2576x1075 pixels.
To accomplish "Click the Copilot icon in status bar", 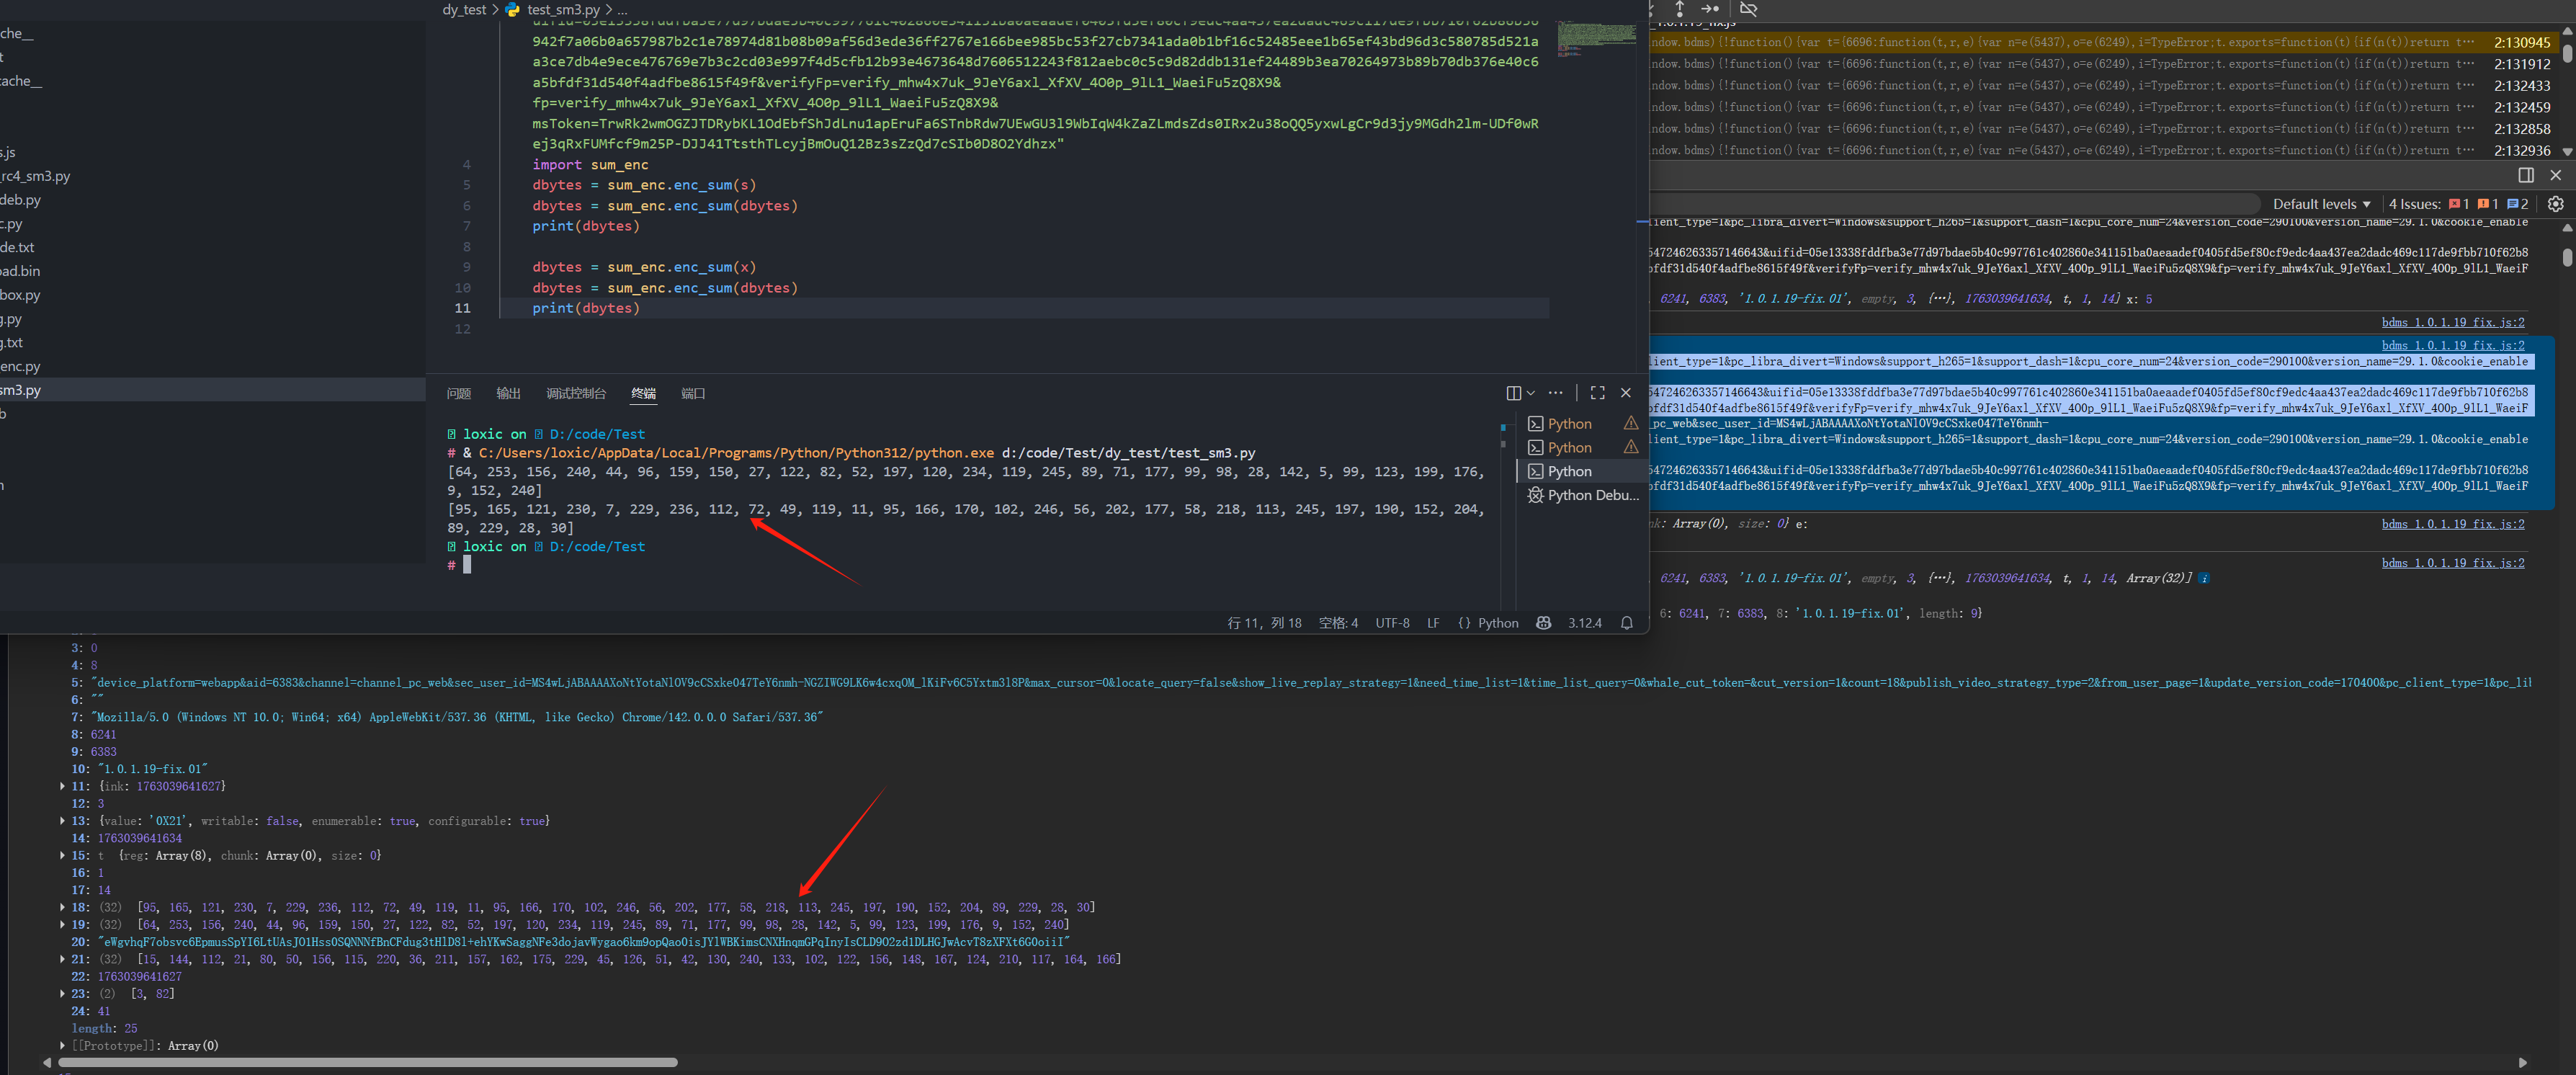I will click(1543, 623).
